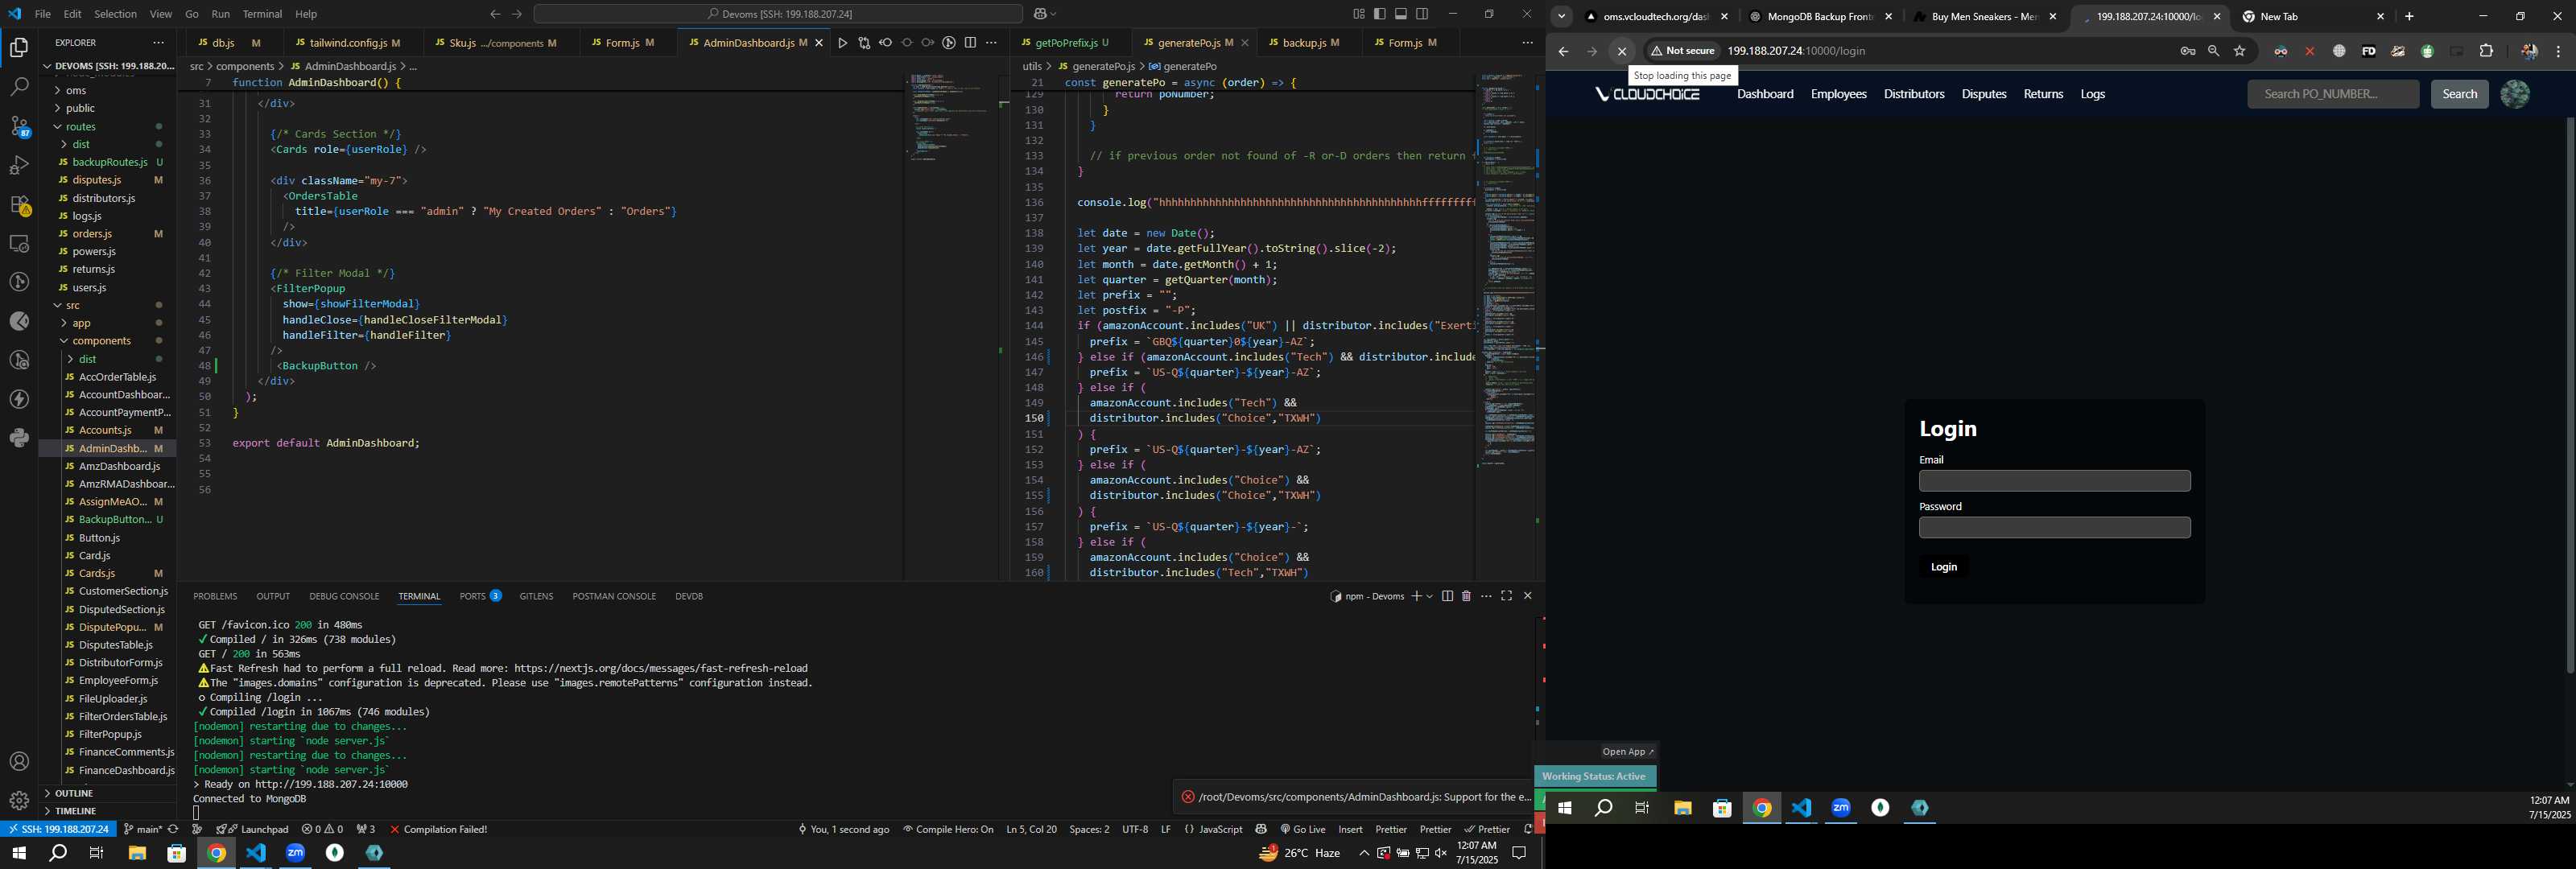Click the Open App button above Working Status
This screenshot has width=2576, height=869.
[x=1627, y=752]
